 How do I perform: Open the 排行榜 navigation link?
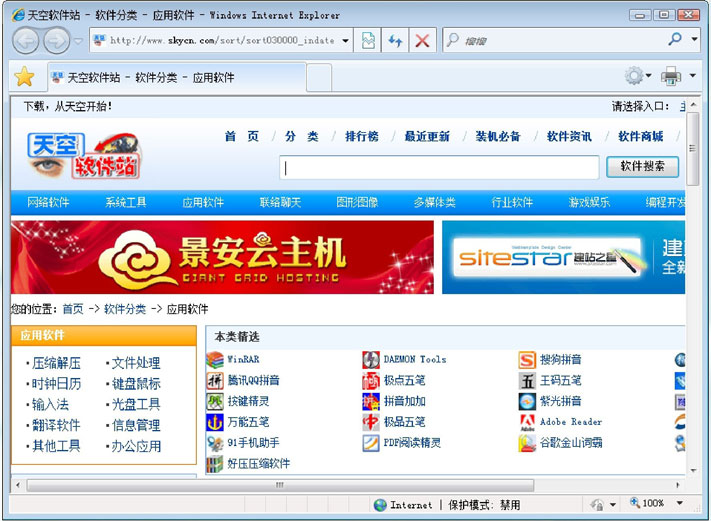(x=361, y=136)
